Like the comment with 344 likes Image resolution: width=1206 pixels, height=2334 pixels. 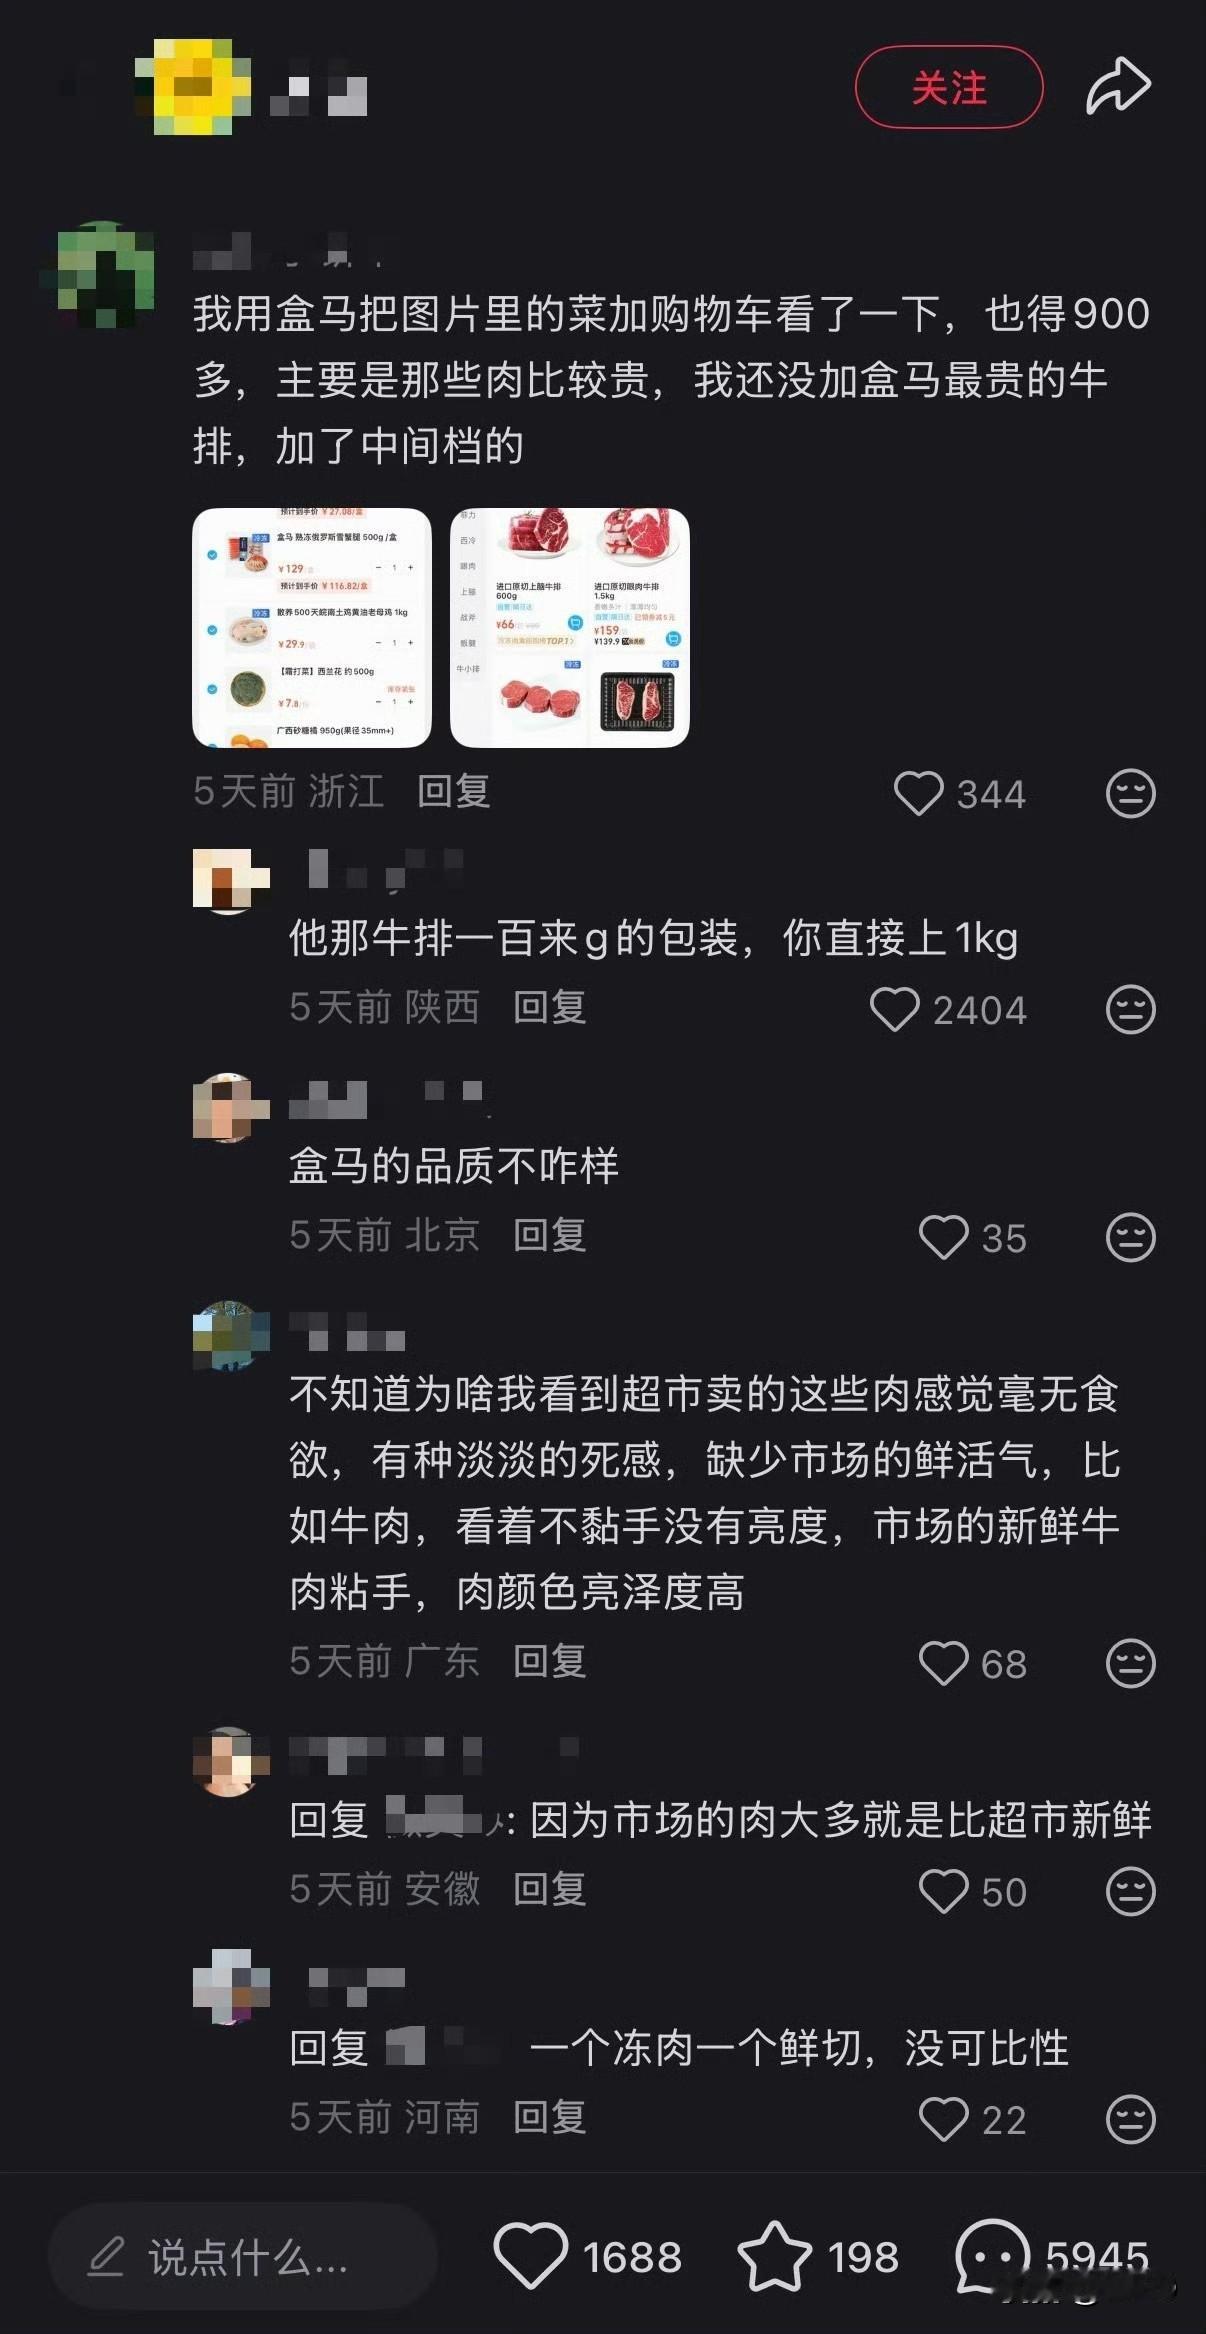click(x=918, y=793)
